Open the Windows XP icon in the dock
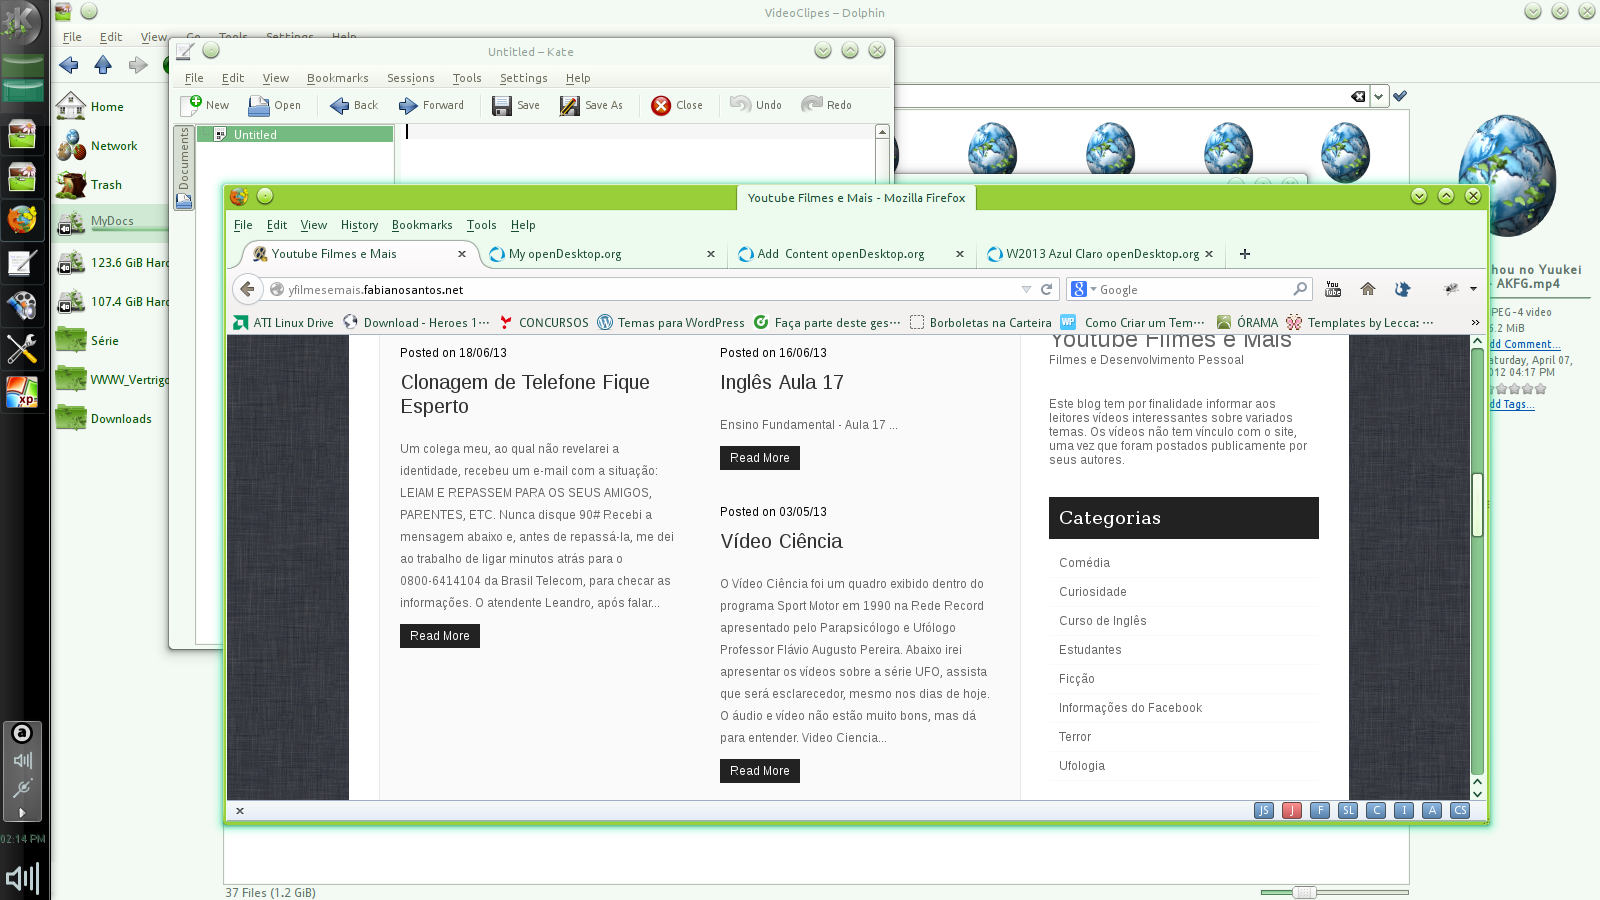 coord(22,392)
